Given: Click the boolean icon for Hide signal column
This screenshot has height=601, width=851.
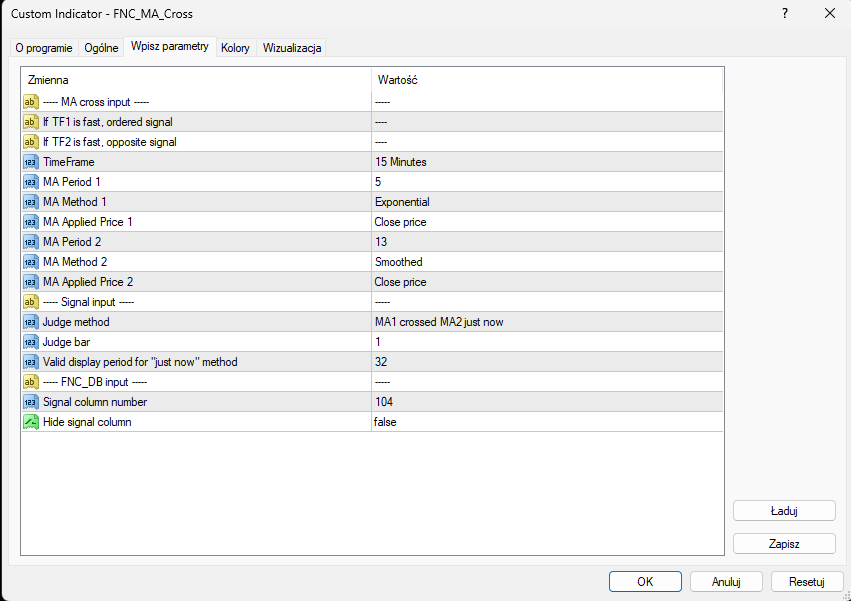Looking at the screenshot, I should point(30,422).
